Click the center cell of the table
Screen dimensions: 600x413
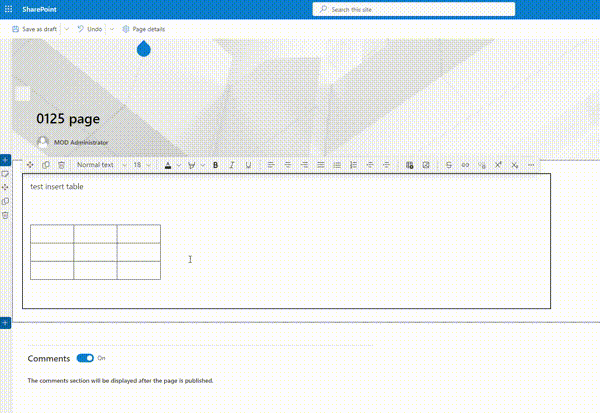coord(95,252)
